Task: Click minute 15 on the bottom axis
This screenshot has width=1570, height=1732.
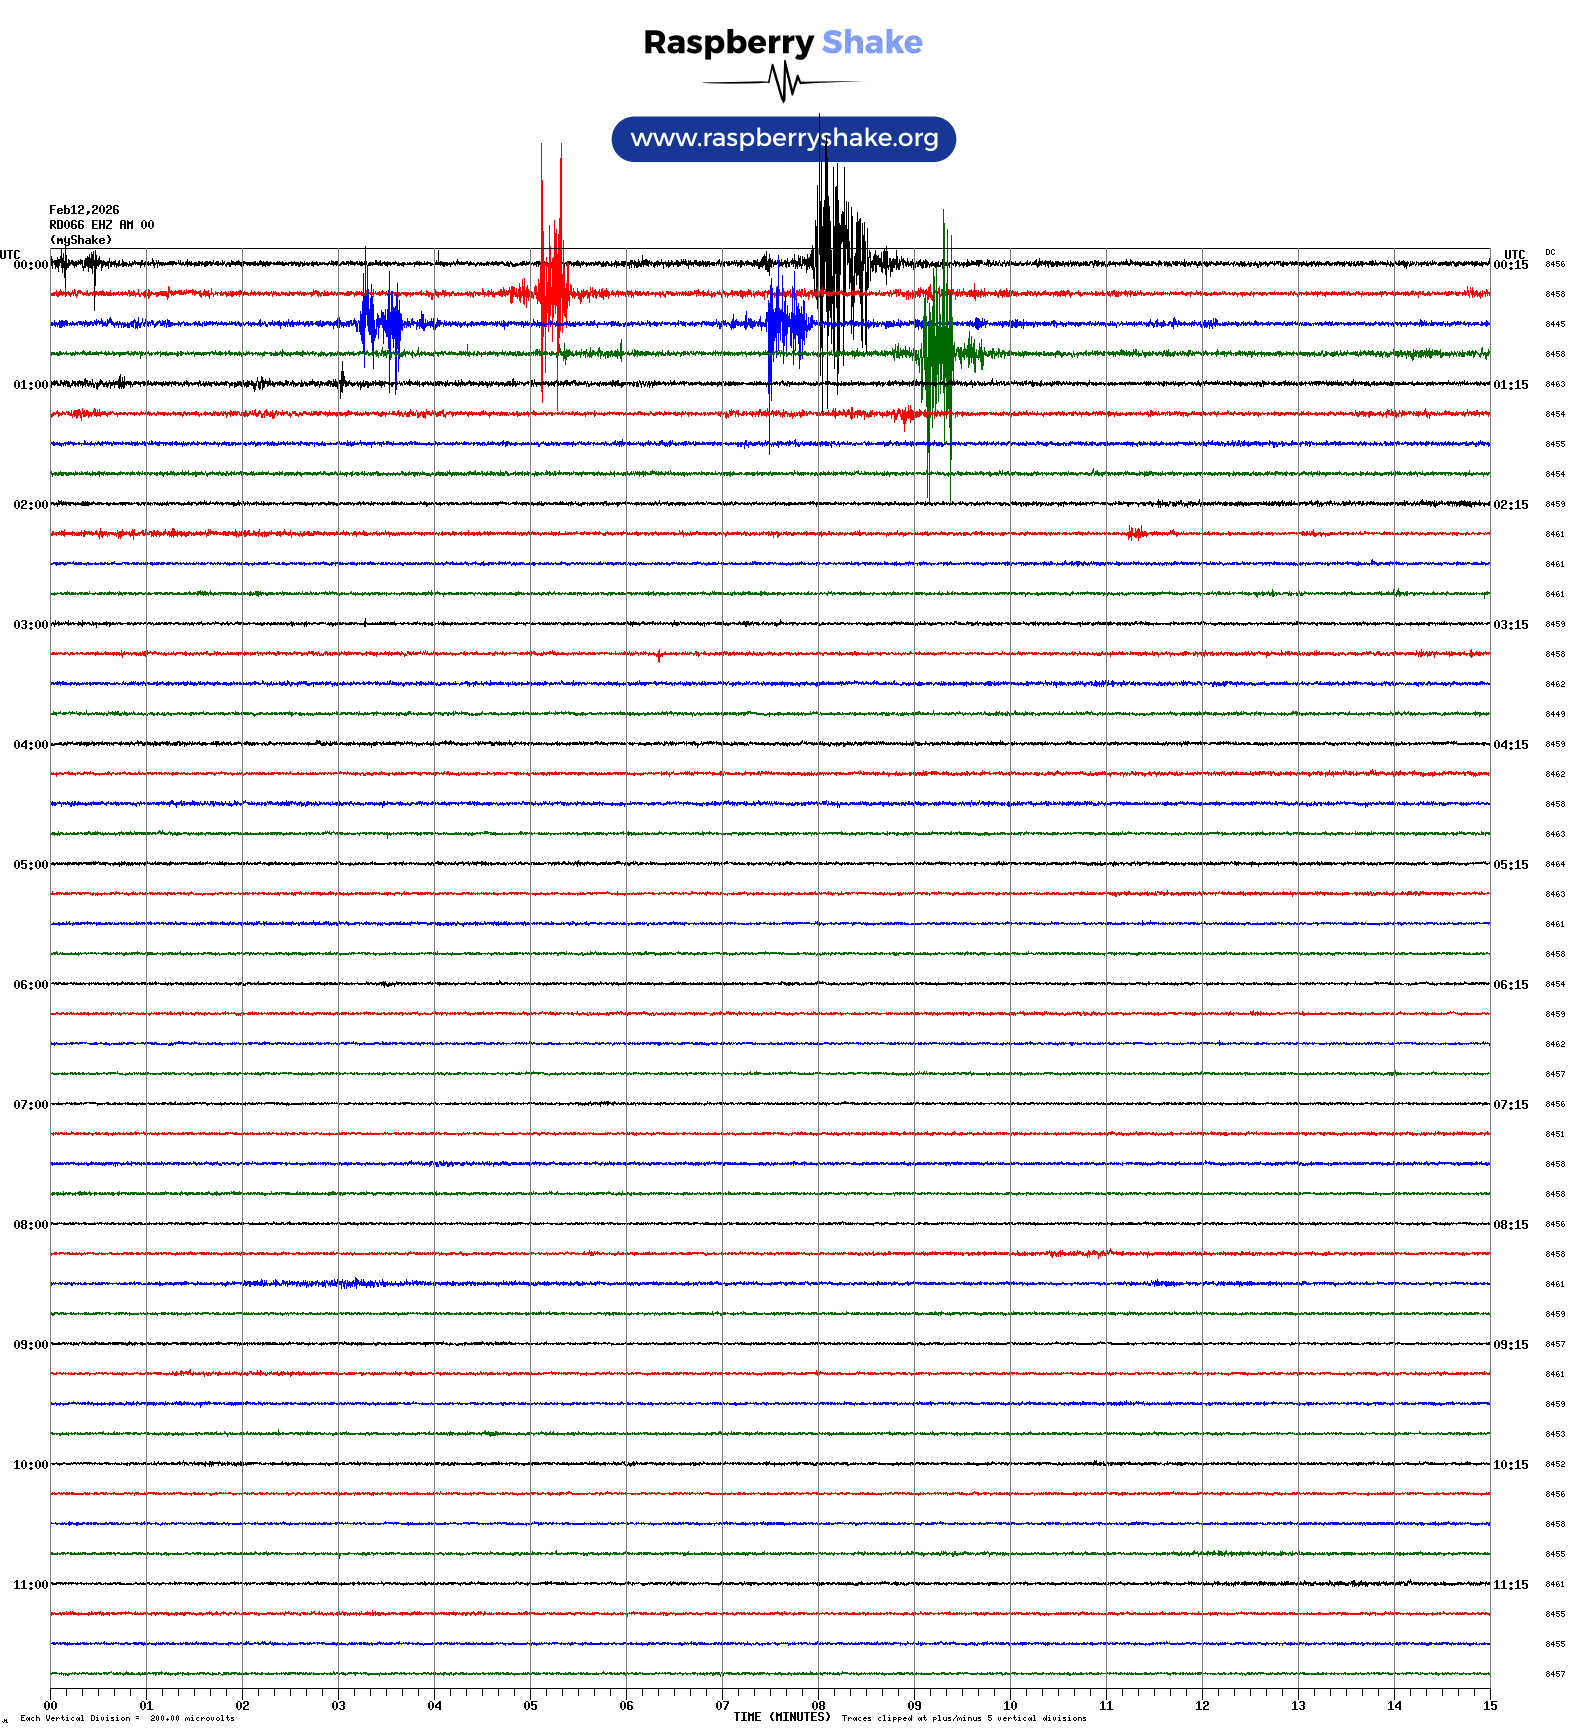Action: click(1489, 1706)
